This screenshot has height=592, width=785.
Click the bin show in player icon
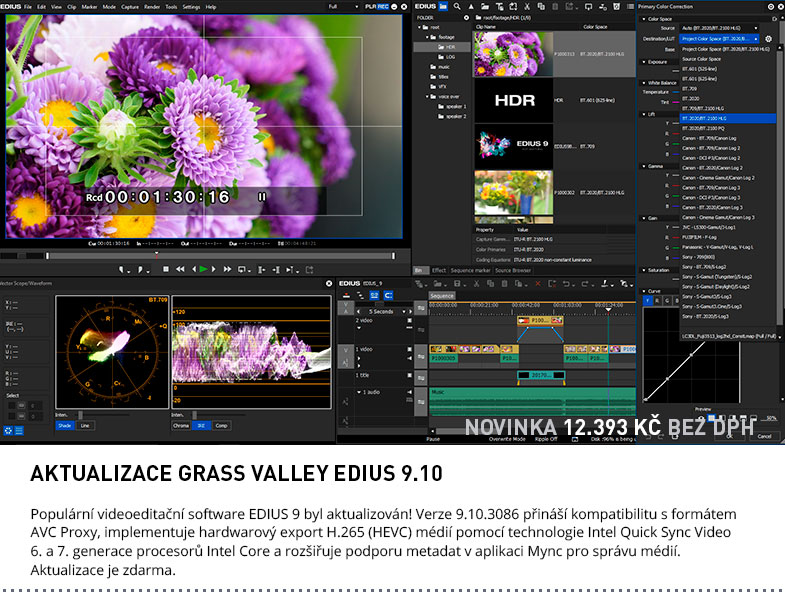(589, 7)
